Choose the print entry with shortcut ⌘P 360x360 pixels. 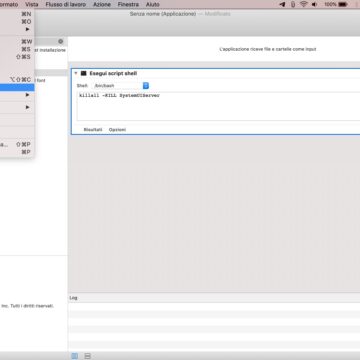pos(17,152)
